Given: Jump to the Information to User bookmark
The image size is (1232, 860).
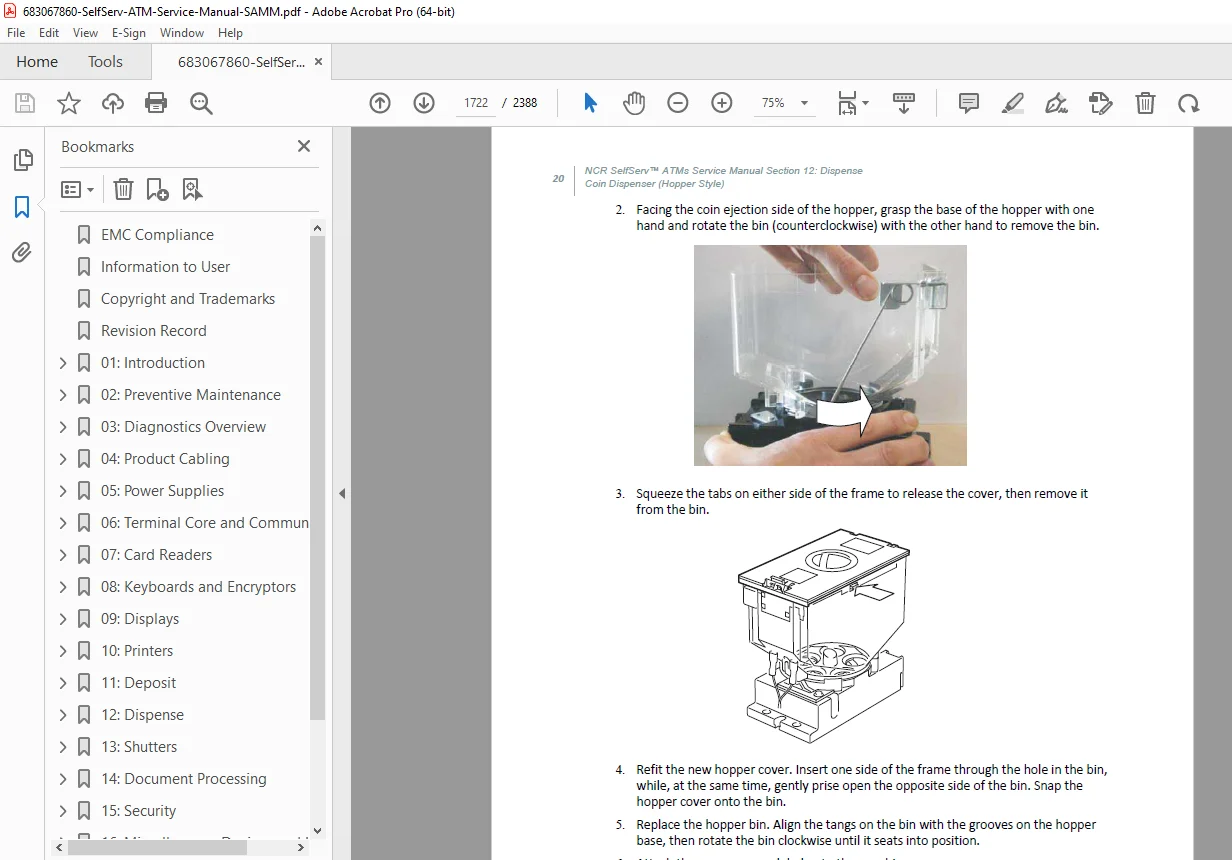Looking at the screenshot, I should click(x=165, y=267).
